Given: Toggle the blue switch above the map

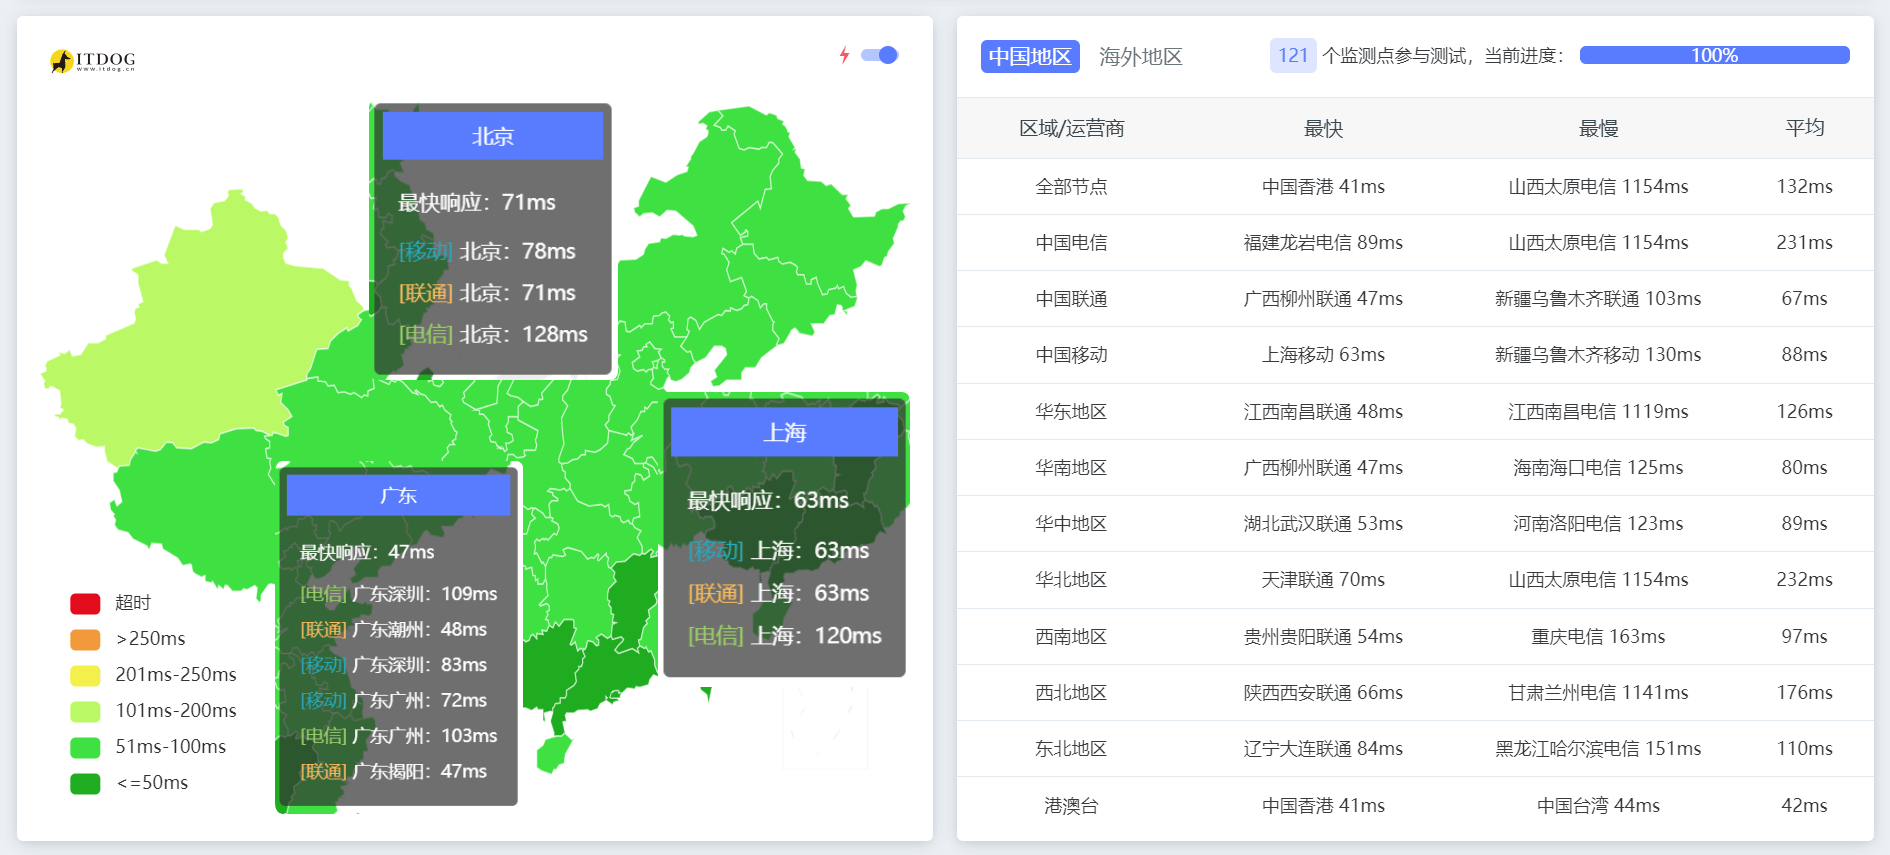Looking at the screenshot, I should pyautogui.click(x=880, y=55).
